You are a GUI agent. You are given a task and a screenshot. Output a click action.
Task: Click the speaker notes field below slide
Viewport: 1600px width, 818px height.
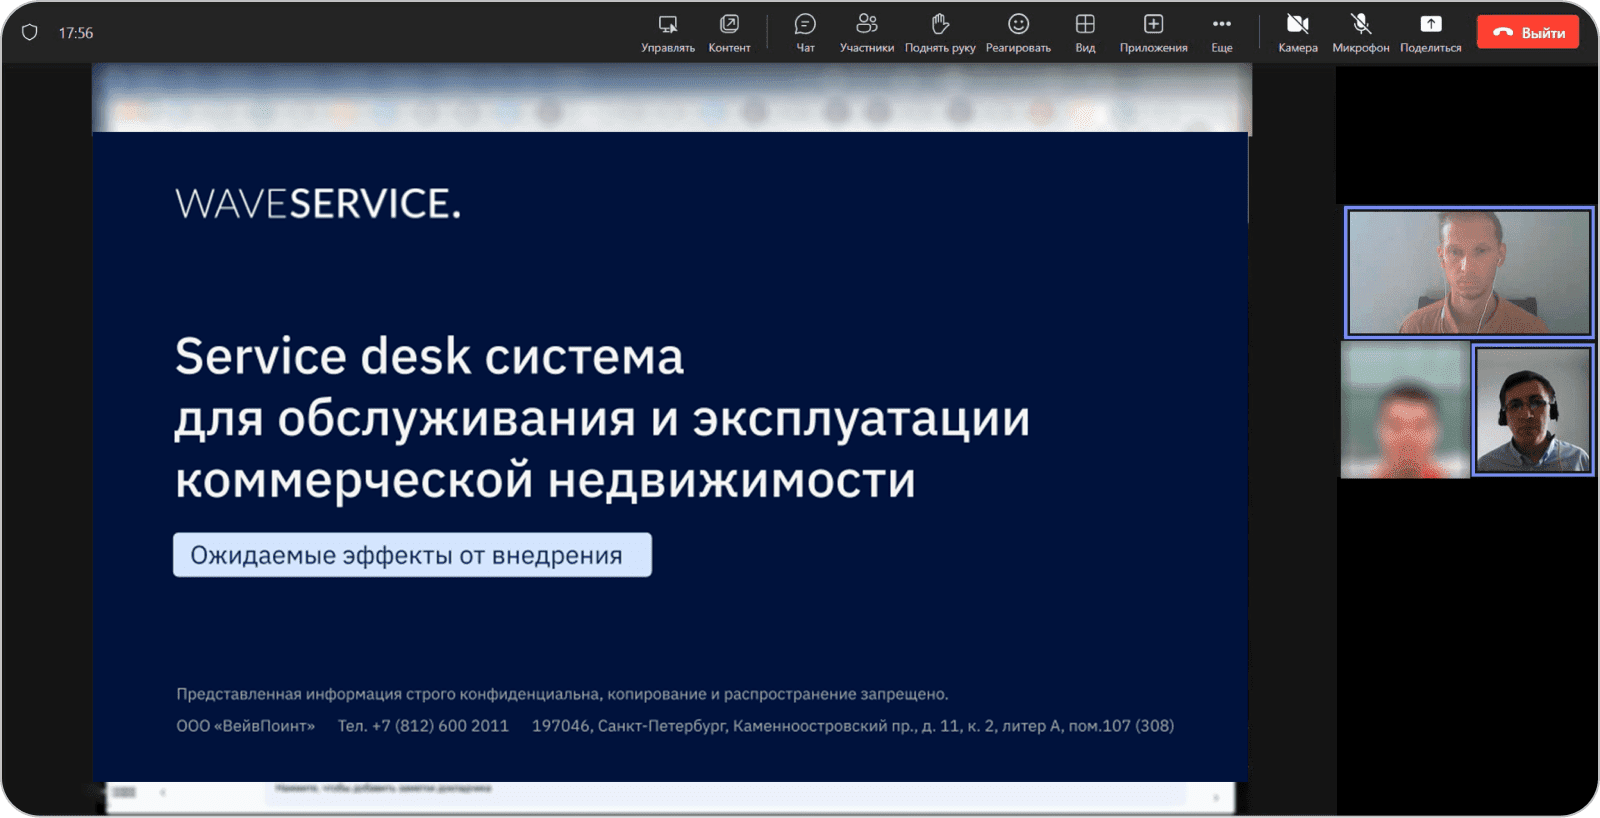click(700, 790)
